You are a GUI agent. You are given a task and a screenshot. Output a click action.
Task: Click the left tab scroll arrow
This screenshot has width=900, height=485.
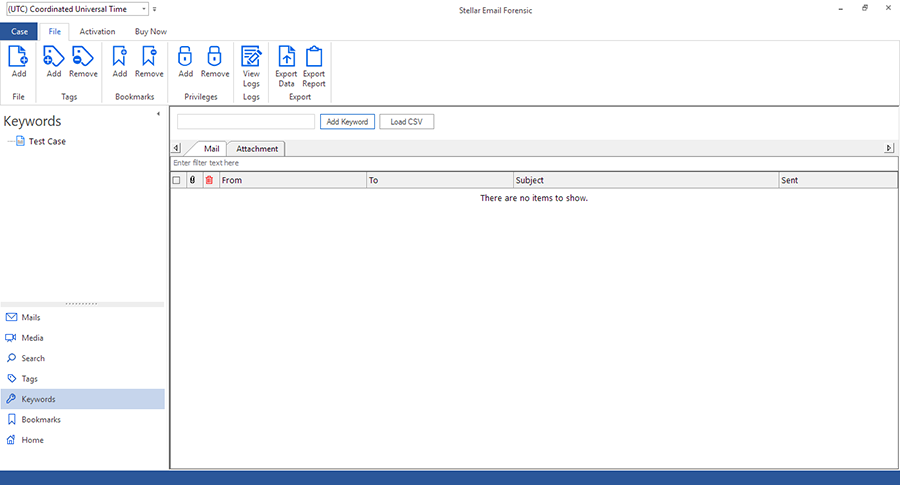[176, 148]
